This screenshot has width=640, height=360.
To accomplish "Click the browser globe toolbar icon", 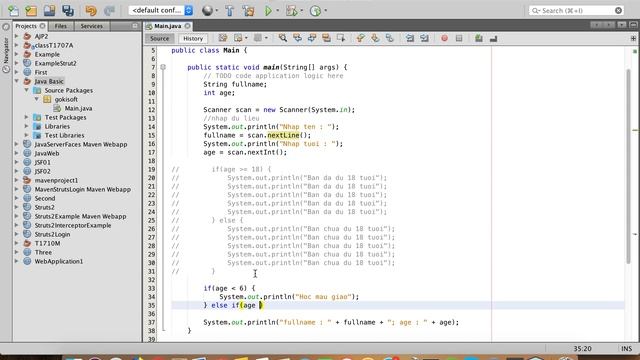I will tap(207, 11).
